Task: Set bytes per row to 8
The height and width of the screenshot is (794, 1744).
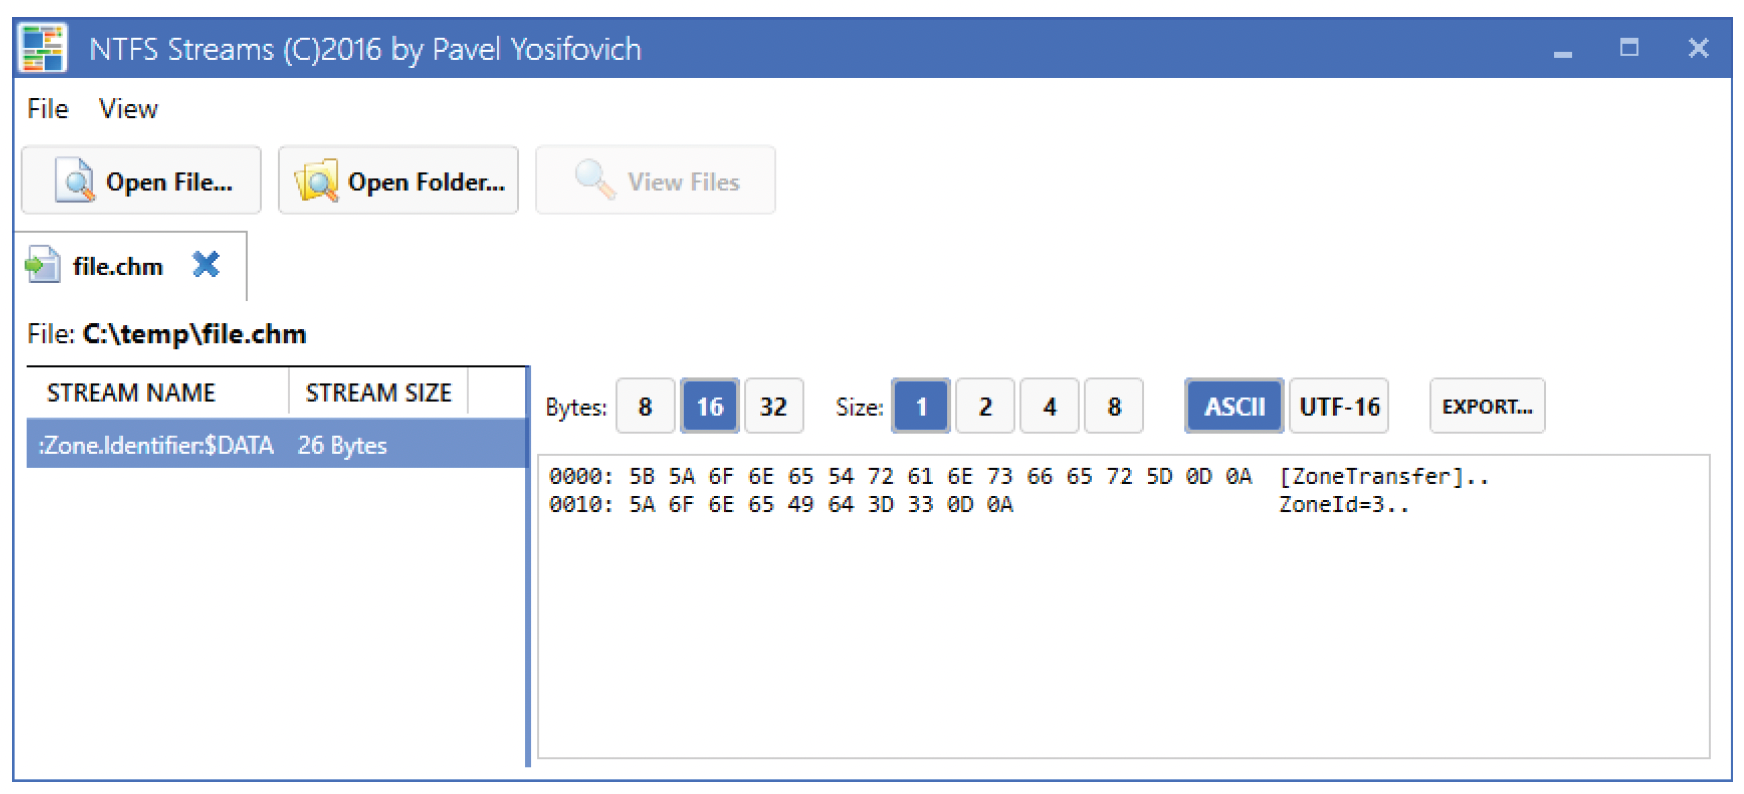Action: click(x=645, y=406)
